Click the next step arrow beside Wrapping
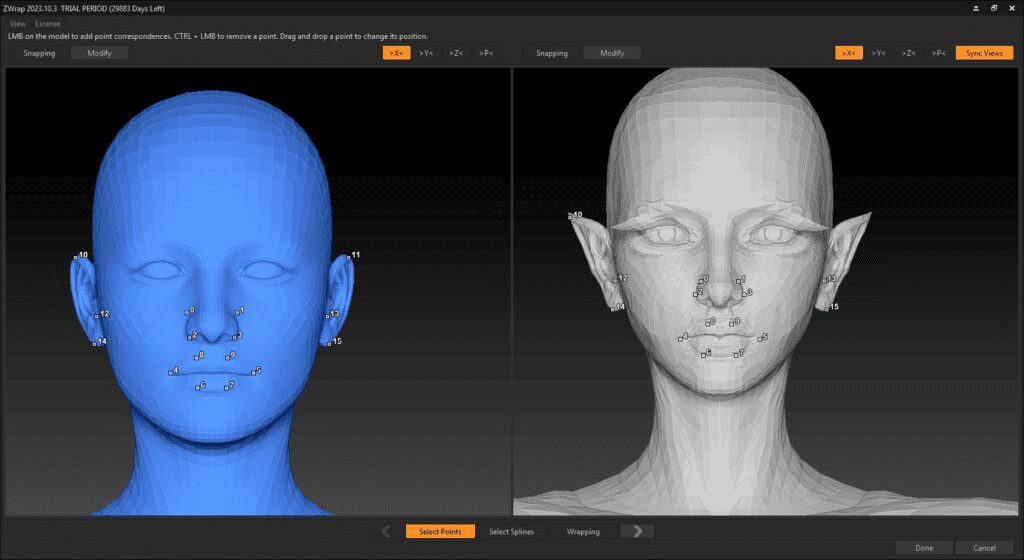The image size is (1024, 560). (x=637, y=531)
